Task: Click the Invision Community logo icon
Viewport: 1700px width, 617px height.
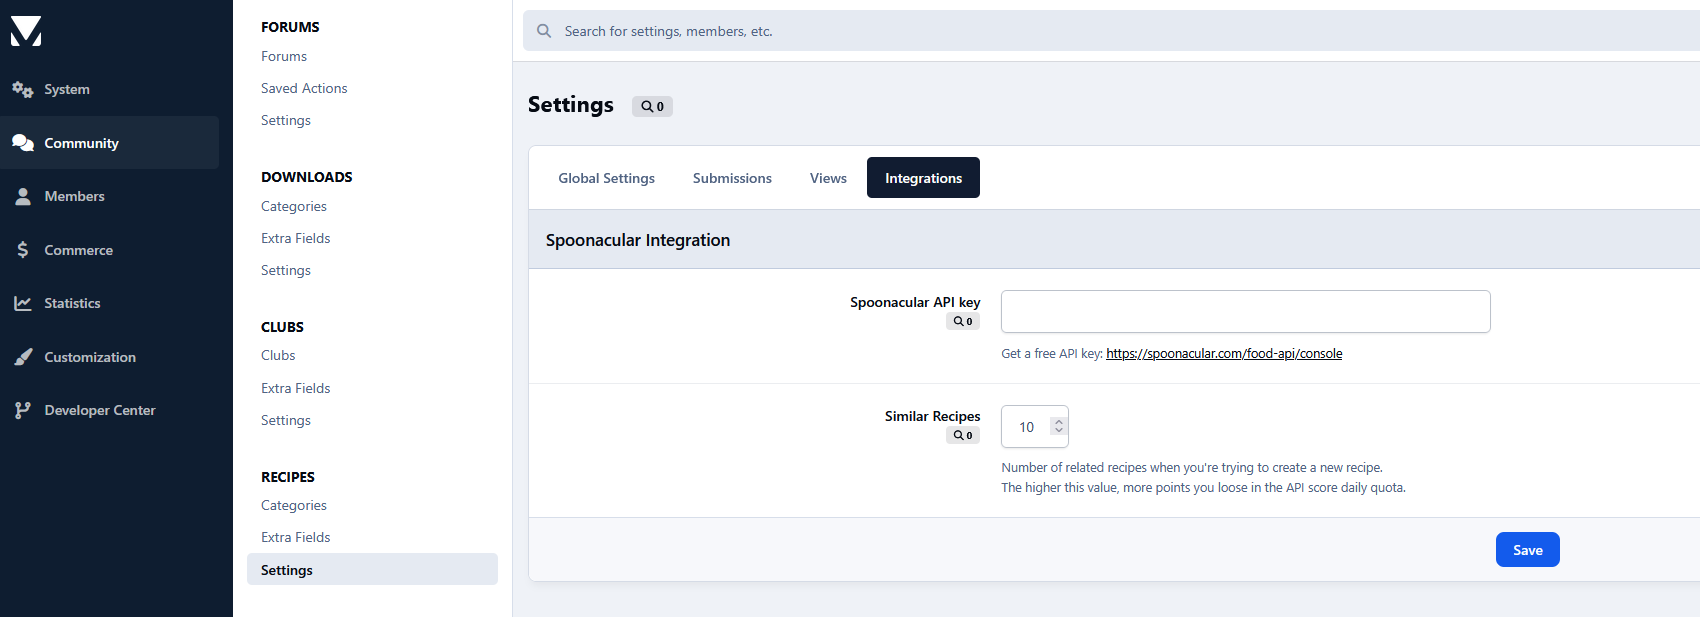Action: 26,31
